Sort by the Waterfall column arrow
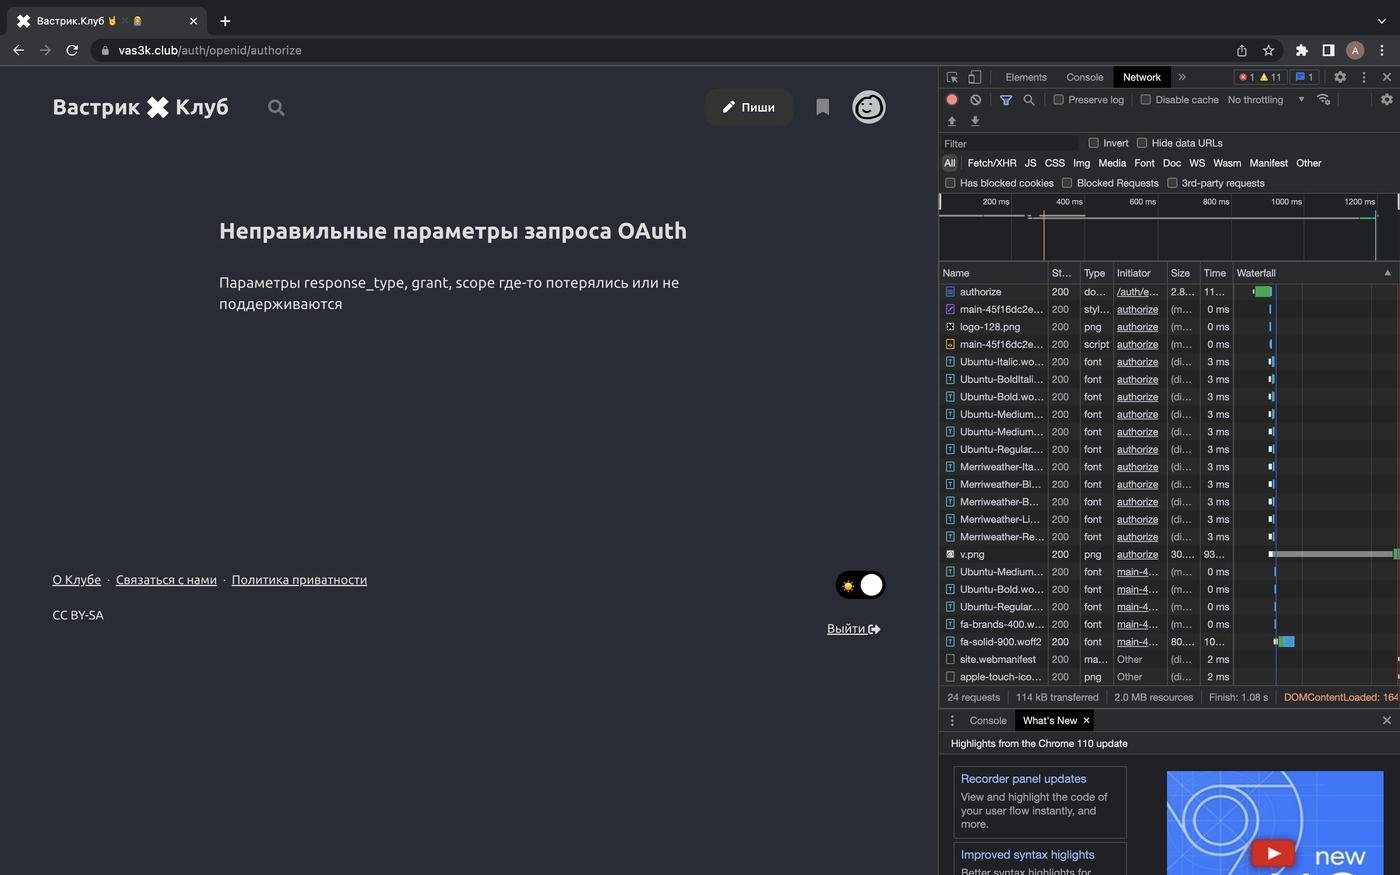This screenshot has width=1400, height=875. click(x=1386, y=273)
